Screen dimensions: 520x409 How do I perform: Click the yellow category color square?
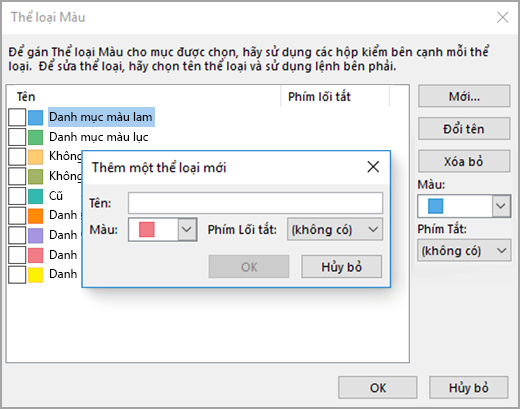35,275
